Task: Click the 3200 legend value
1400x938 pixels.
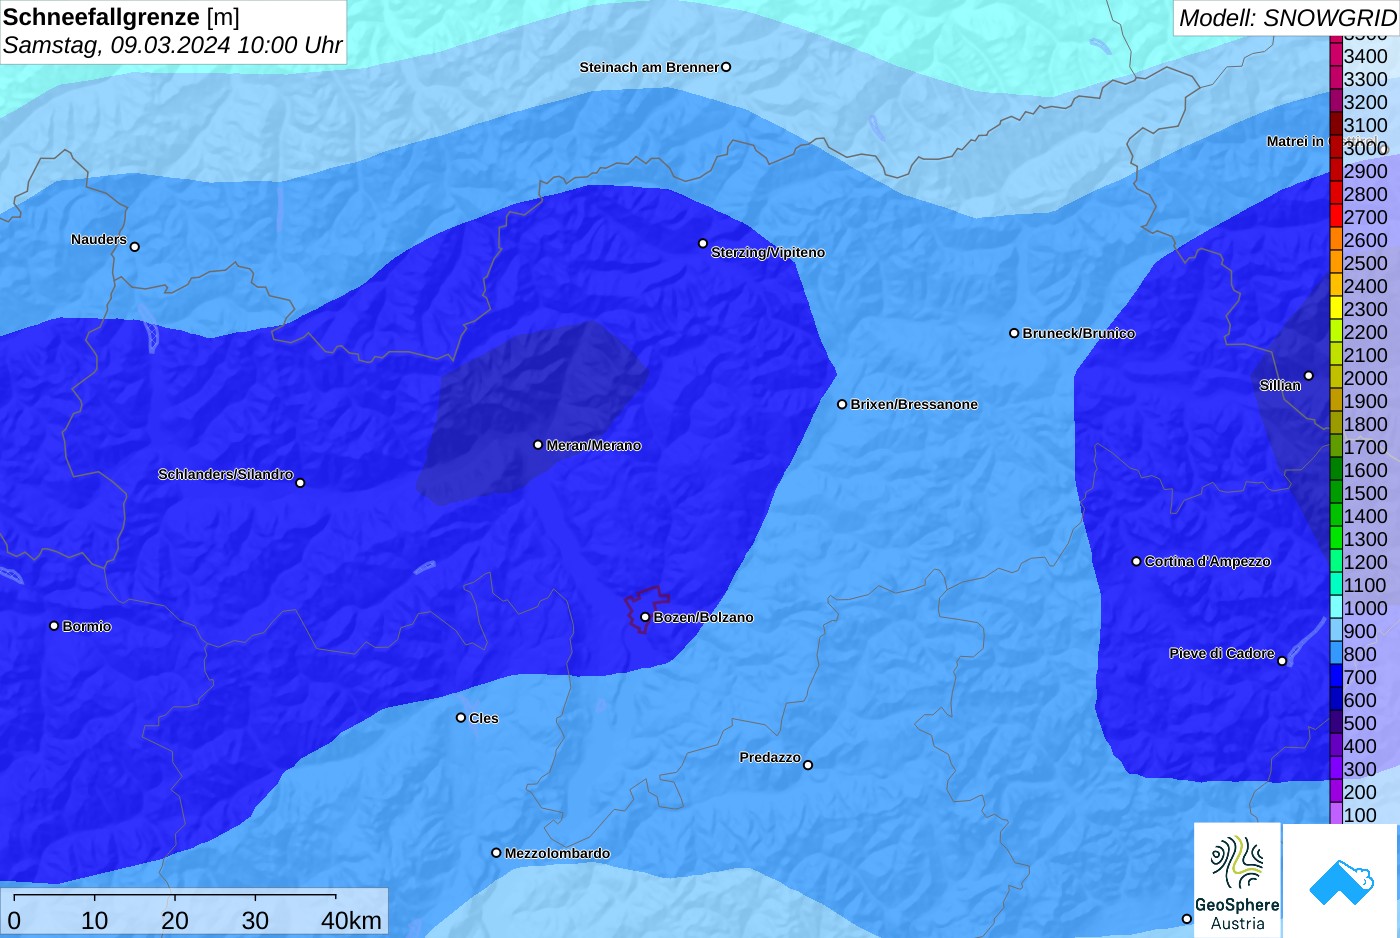Action: pos(1365,102)
